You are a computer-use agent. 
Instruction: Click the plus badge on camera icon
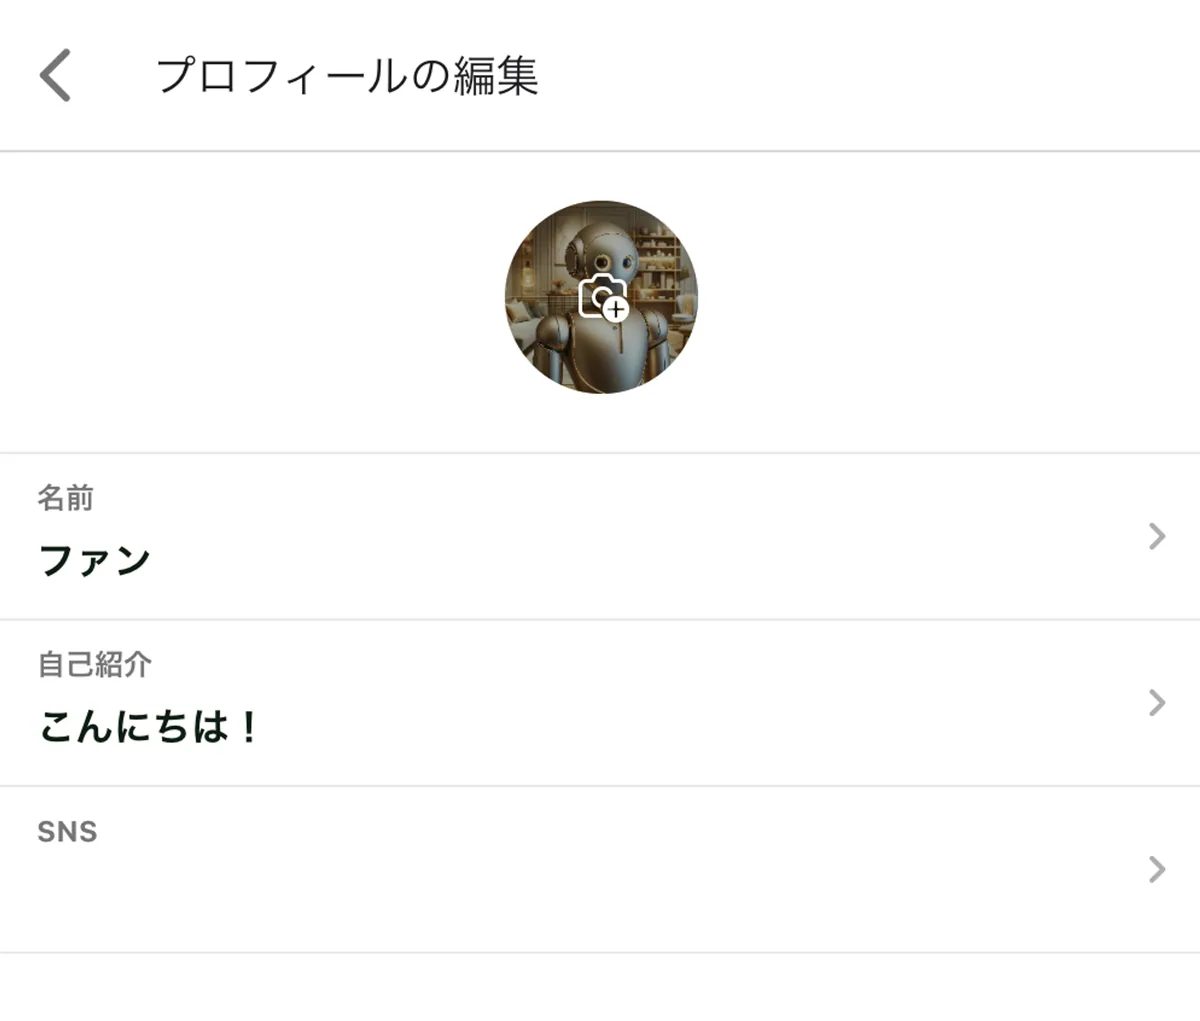pos(616,310)
